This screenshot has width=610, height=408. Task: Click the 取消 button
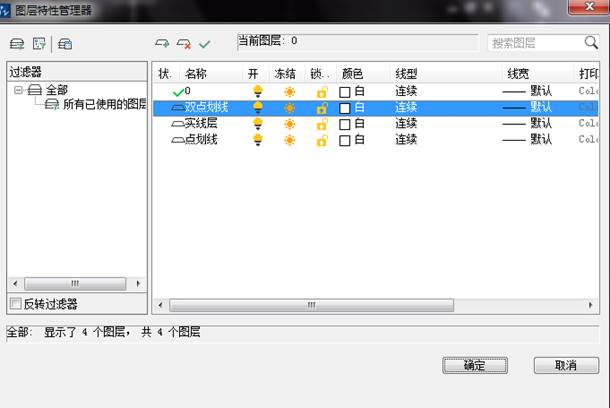(x=566, y=366)
